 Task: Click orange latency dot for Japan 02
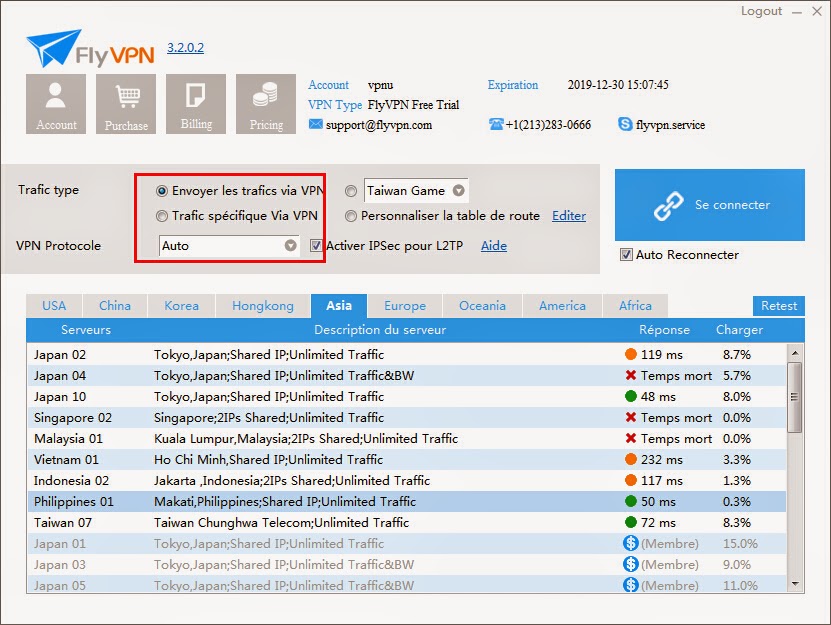pos(631,354)
